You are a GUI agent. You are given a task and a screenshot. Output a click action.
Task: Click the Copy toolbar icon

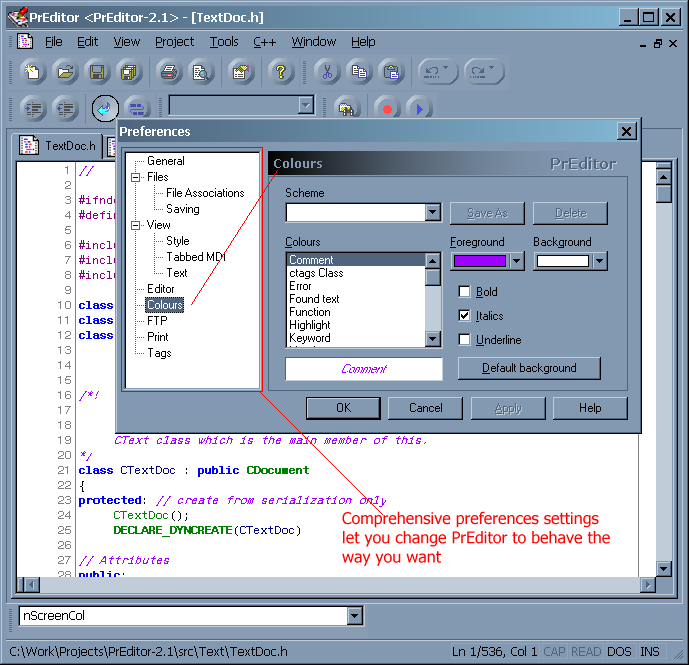[359, 72]
